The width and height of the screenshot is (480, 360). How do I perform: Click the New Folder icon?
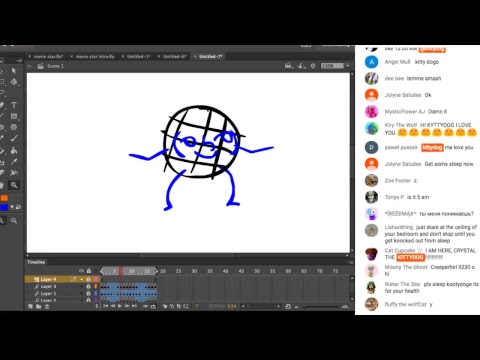pyautogui.click(x=38, y=306)
